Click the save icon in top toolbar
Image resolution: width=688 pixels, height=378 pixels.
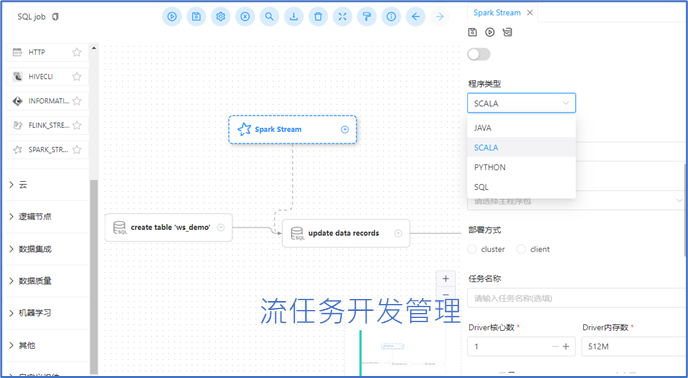196,17
